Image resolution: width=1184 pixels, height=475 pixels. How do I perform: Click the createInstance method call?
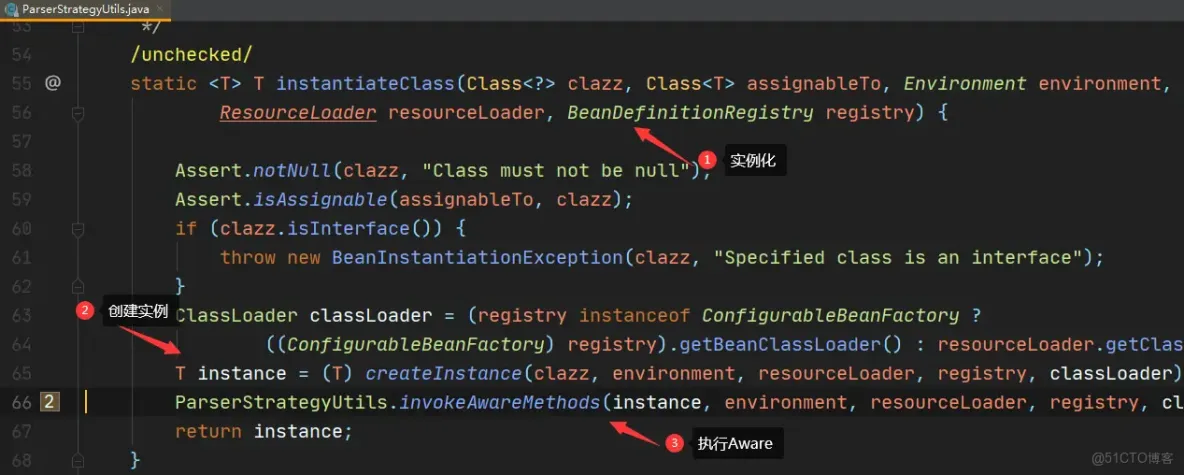[x=444, y=373]
